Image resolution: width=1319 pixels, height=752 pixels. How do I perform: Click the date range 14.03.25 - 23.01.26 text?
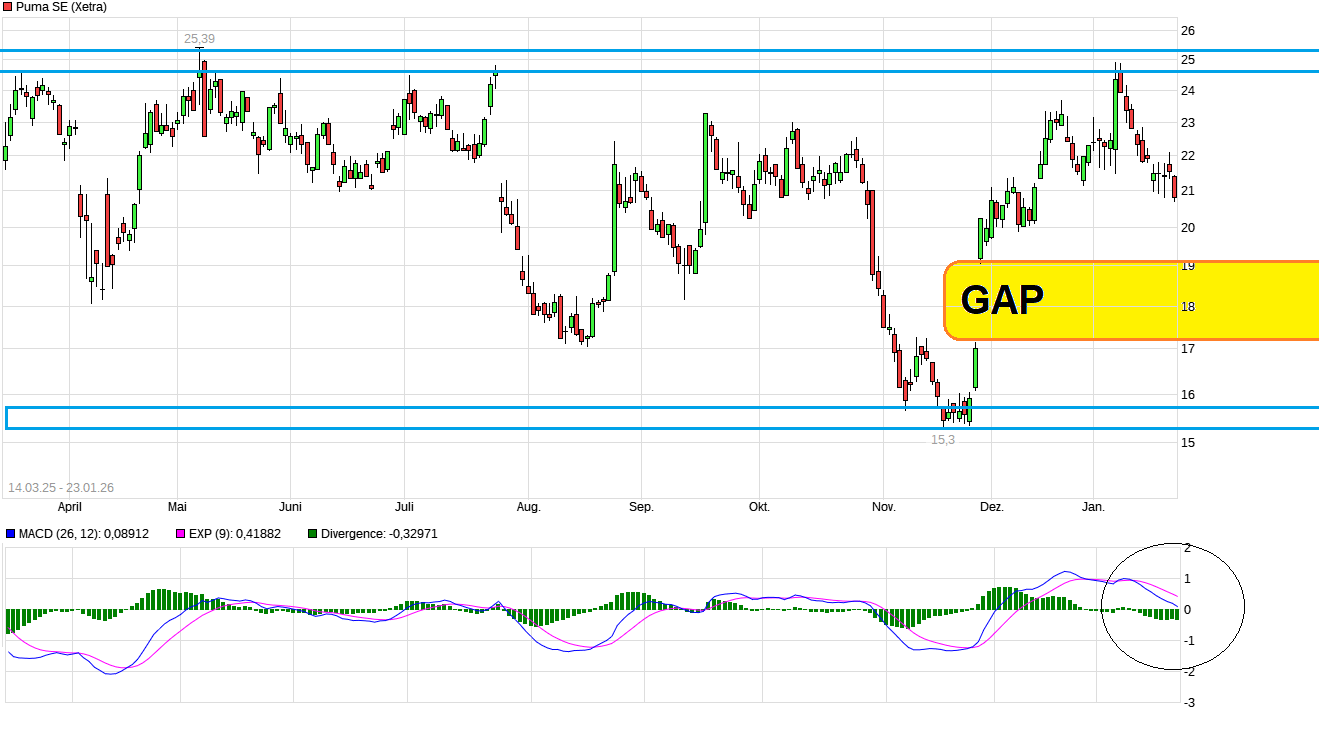(x=61, y=488)
